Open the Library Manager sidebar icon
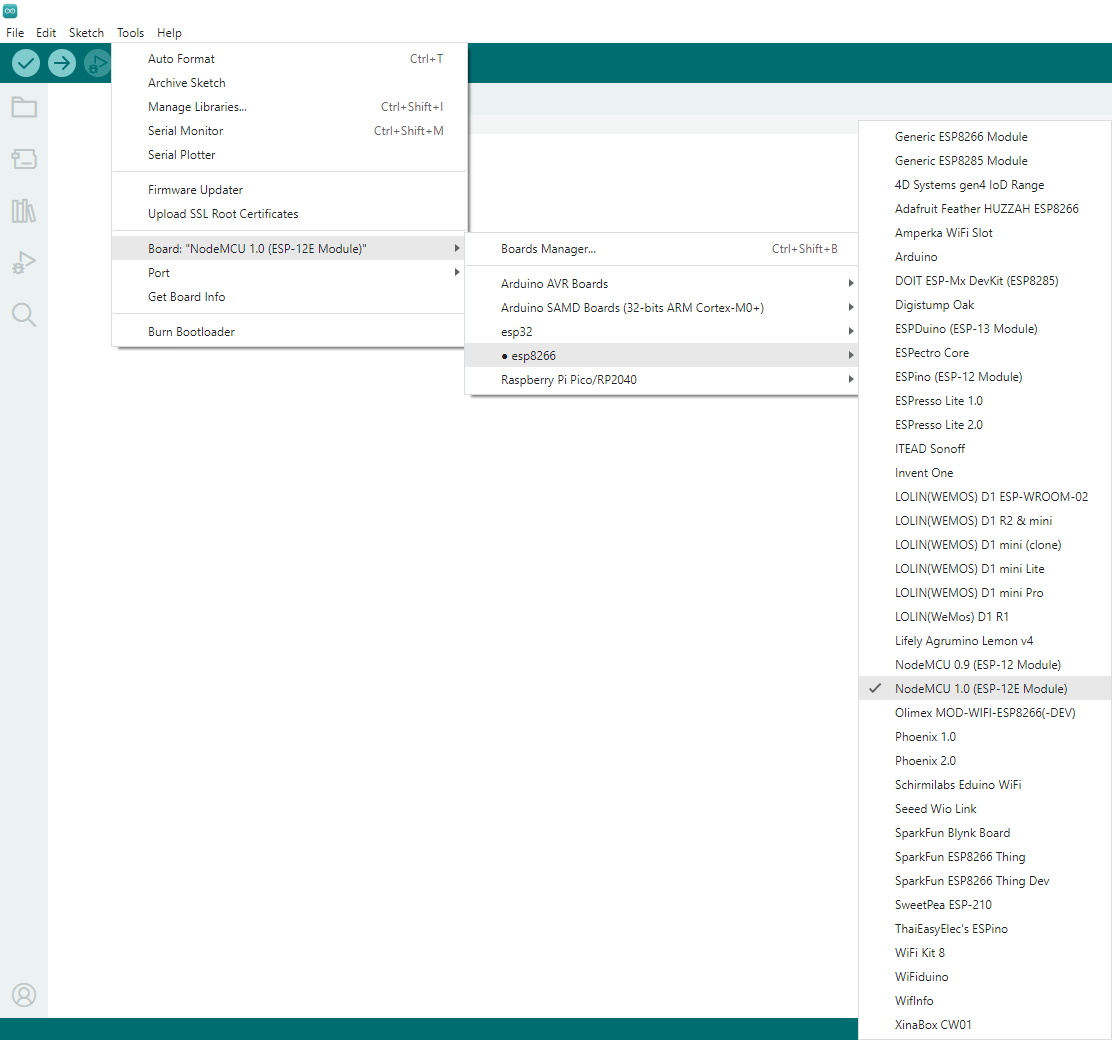The image size is (1112, 1040). (24, 211)
